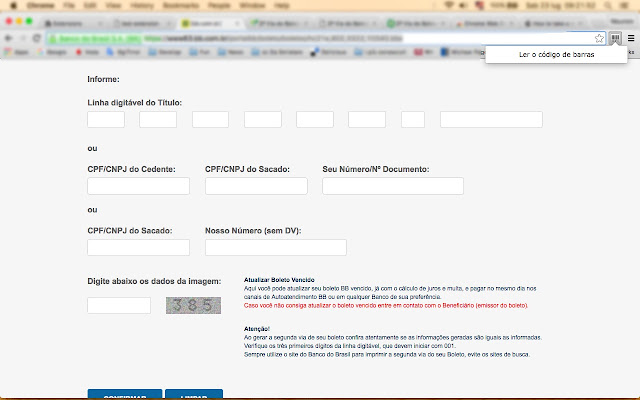The width and height of the screenshot is (640, 400).
Task: Click the barcode reader extension icon
Action: [x=615, y=38]
